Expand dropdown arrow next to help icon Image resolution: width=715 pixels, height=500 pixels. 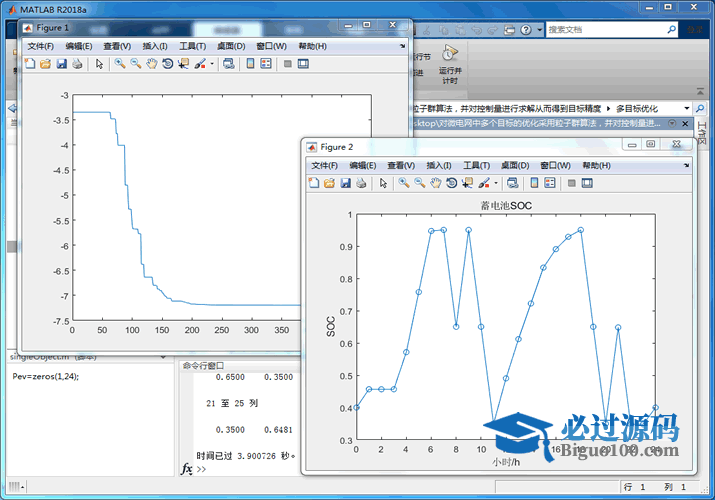(x=539, y=30)
